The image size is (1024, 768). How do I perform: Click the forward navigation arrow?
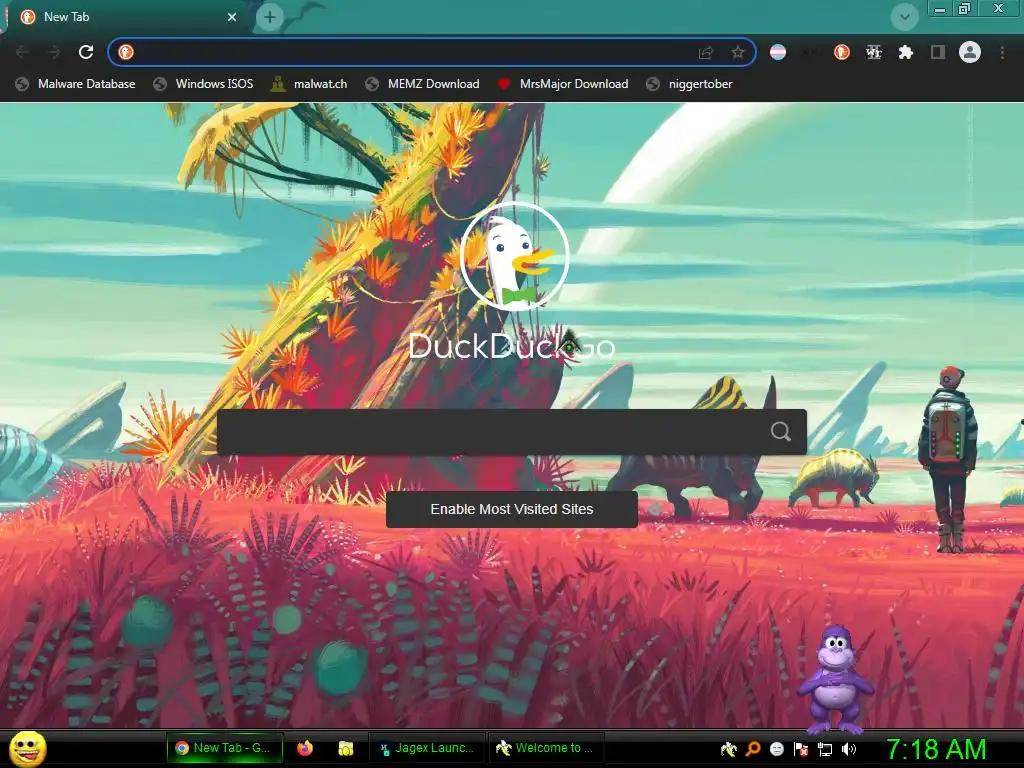(54, 52)
